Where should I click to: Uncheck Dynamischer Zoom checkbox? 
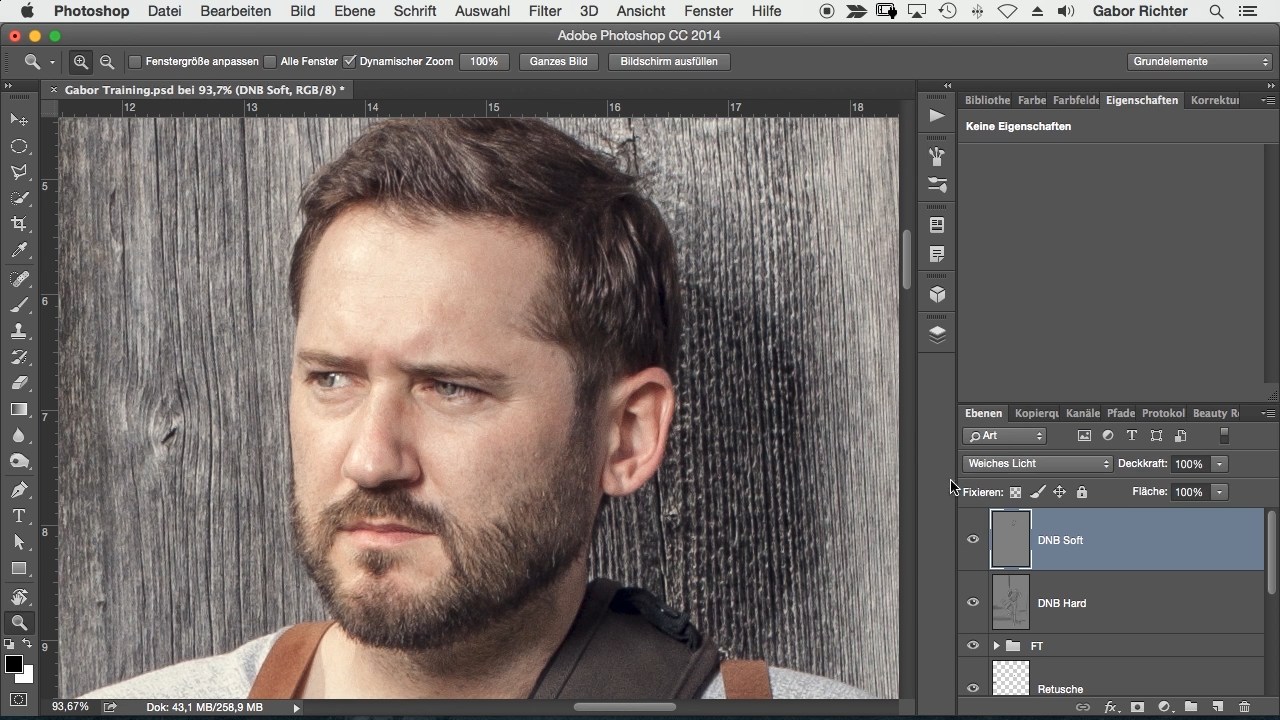click(350, 61)
